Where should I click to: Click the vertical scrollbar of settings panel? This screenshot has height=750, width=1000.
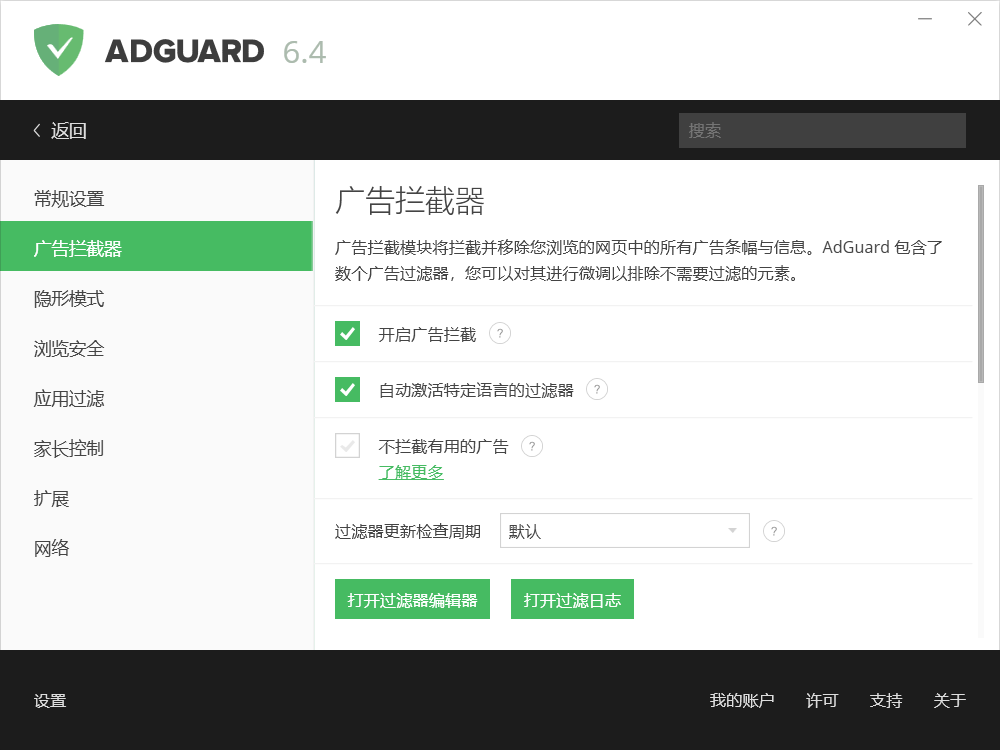[x=981, y=284]
